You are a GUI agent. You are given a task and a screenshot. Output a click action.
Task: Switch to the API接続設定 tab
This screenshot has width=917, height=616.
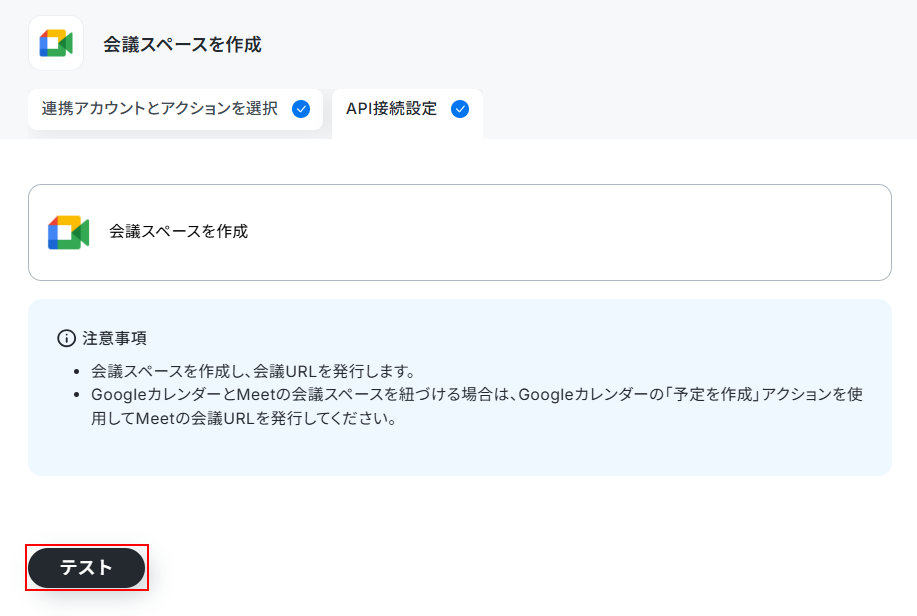click(408, 113)
